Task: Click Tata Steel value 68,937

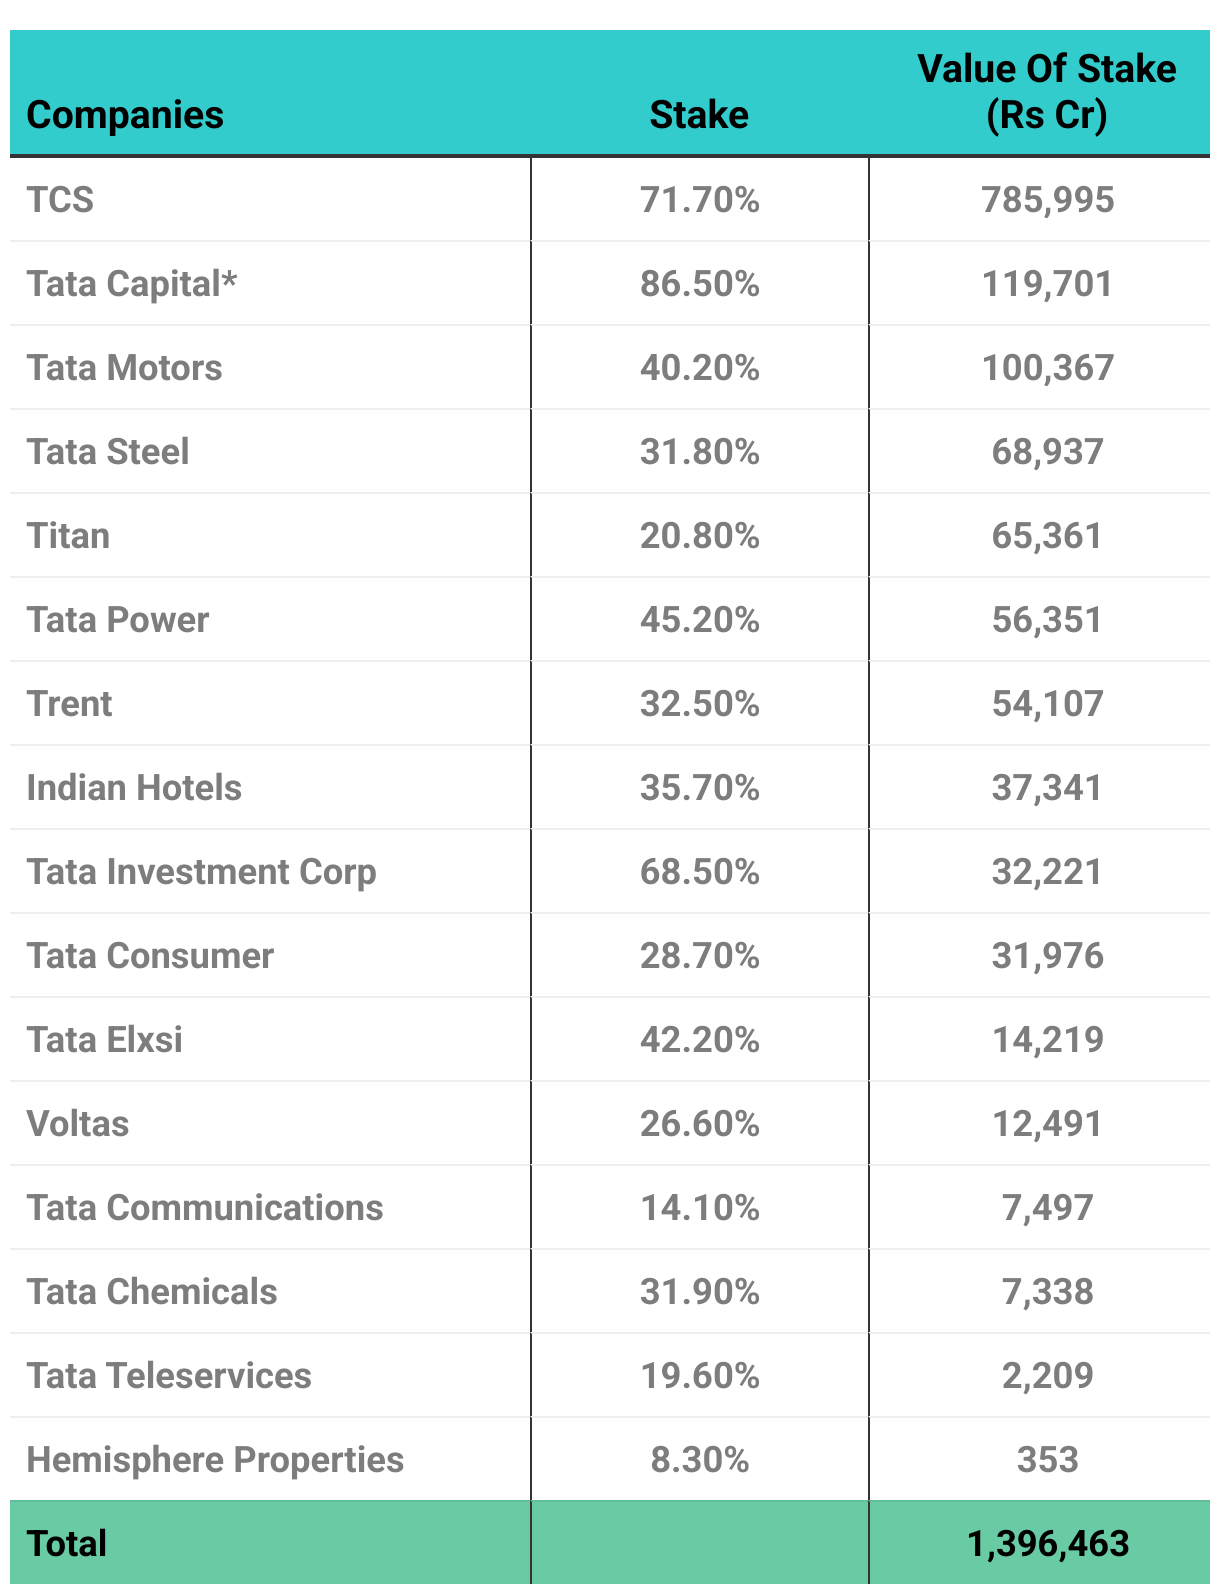Action: tap(1047, 452)
